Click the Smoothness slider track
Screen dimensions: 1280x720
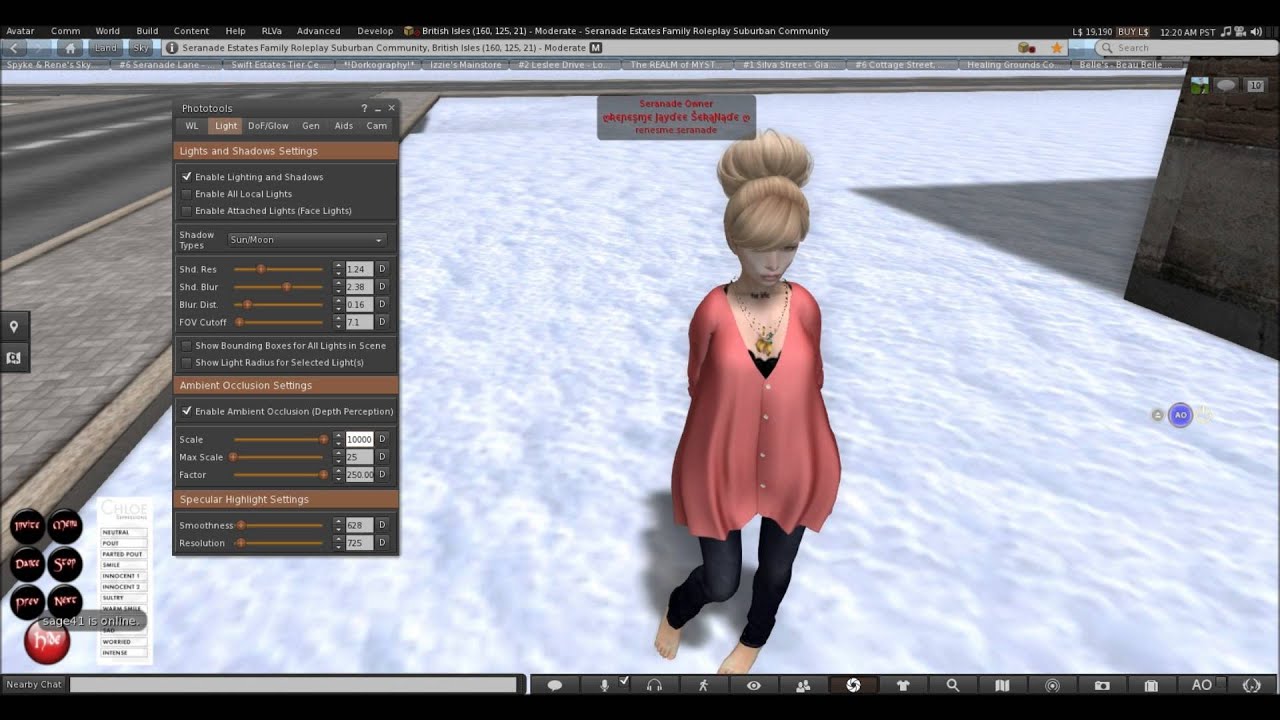279,525
